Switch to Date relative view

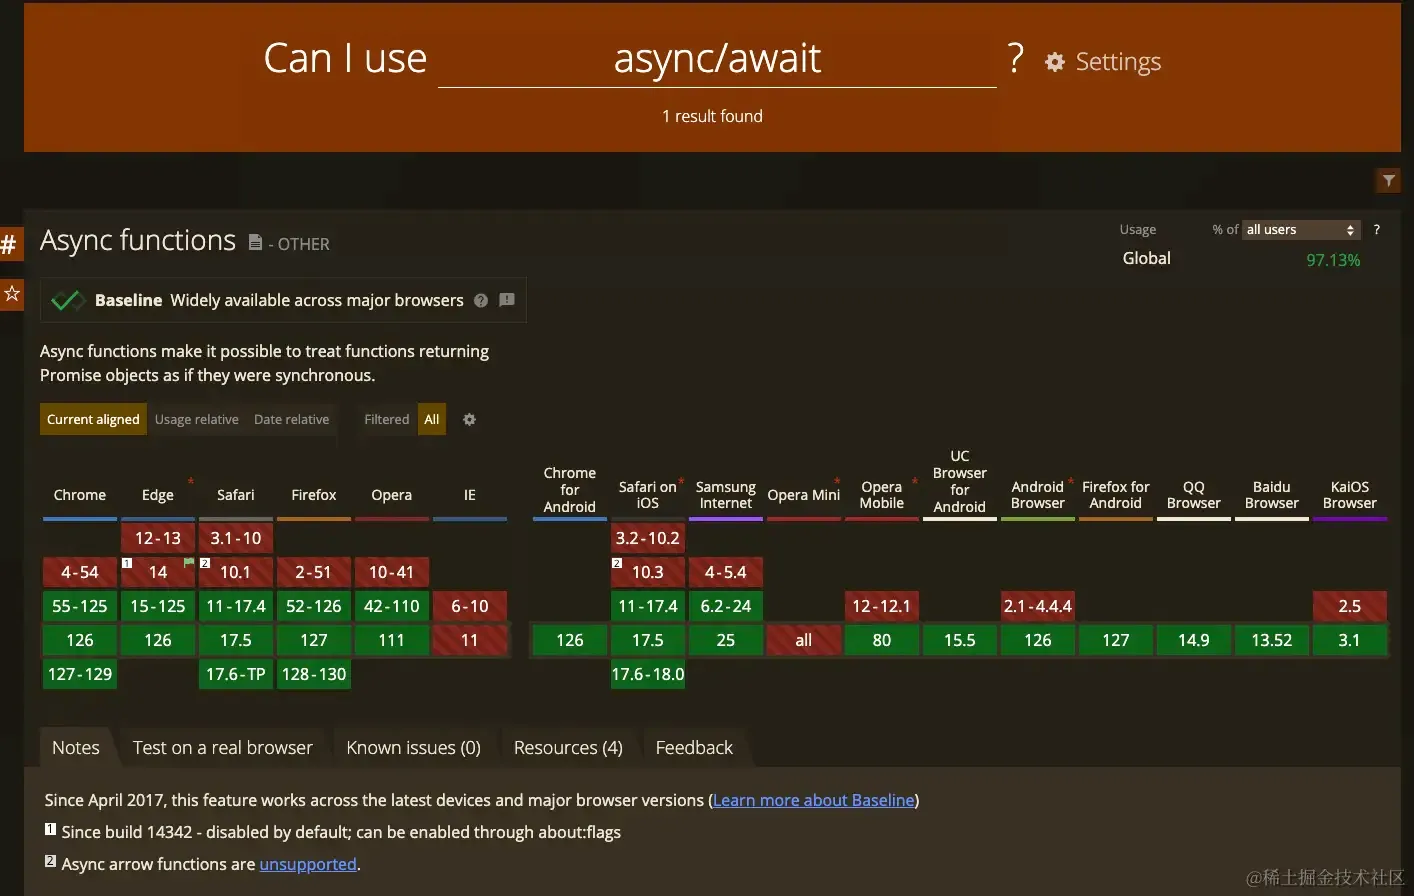click(291, 419)
